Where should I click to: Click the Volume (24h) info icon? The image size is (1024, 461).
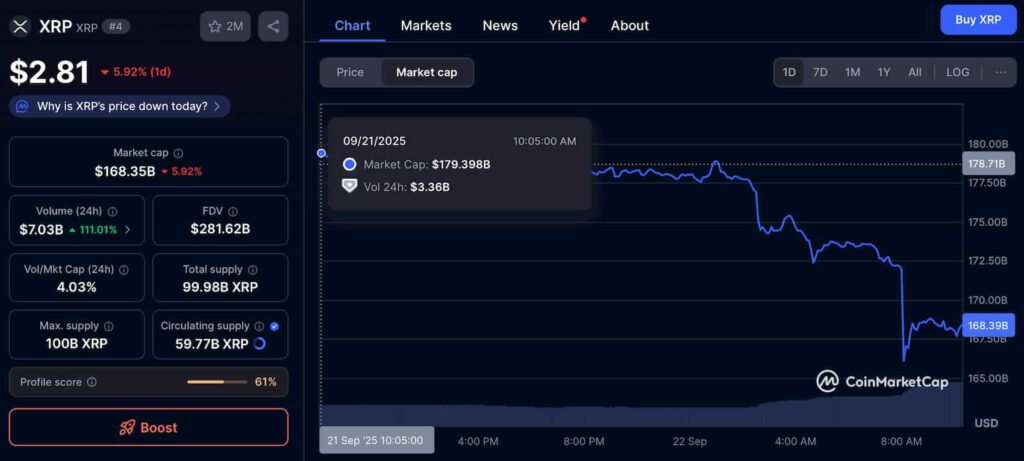[x=112, y=212]
